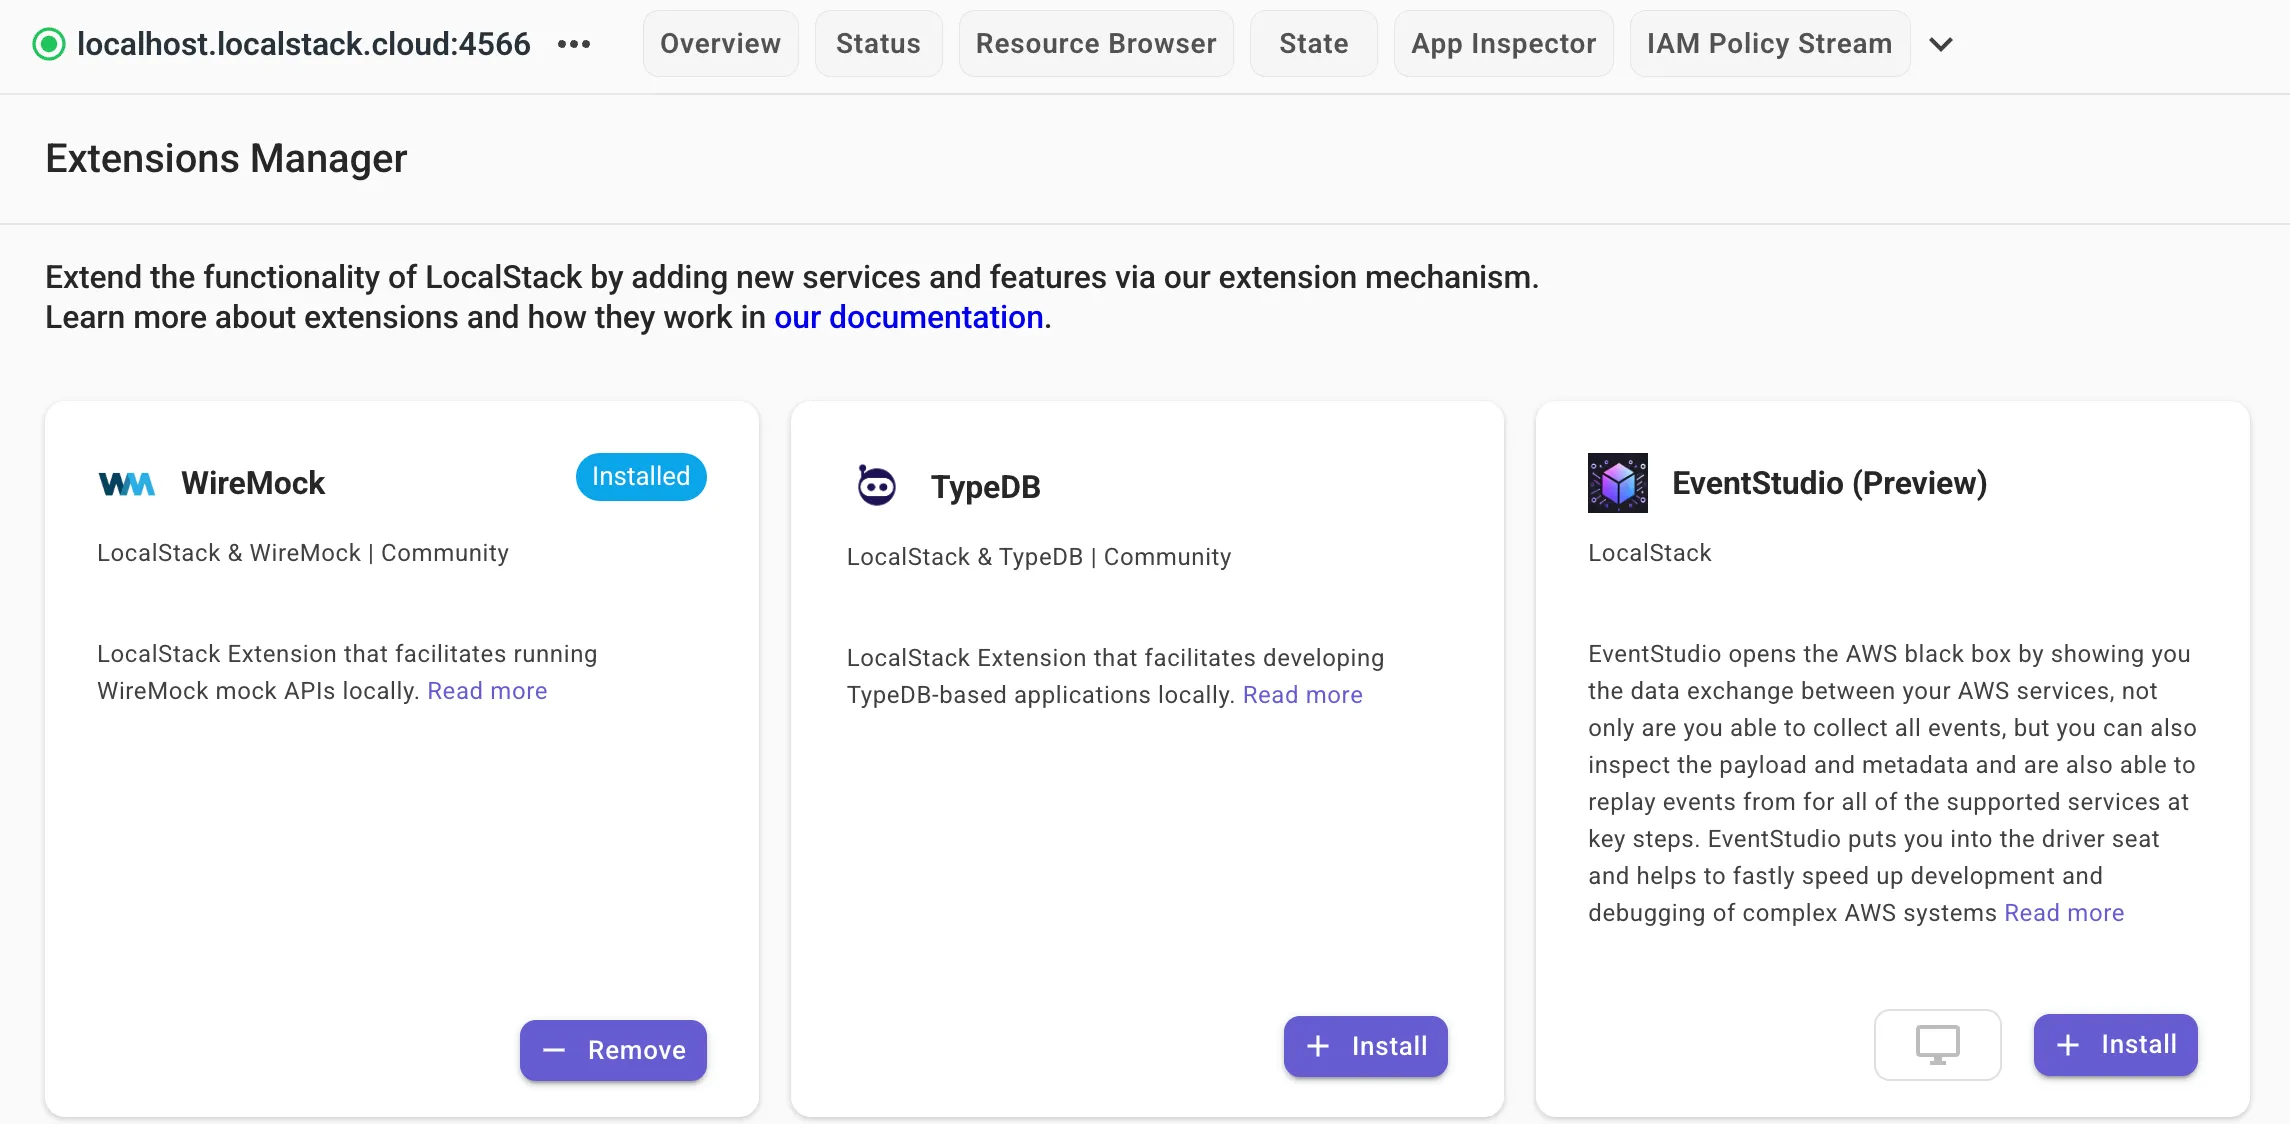
Task: Open the Resource Browser tab
Action: coord(1096,43)
